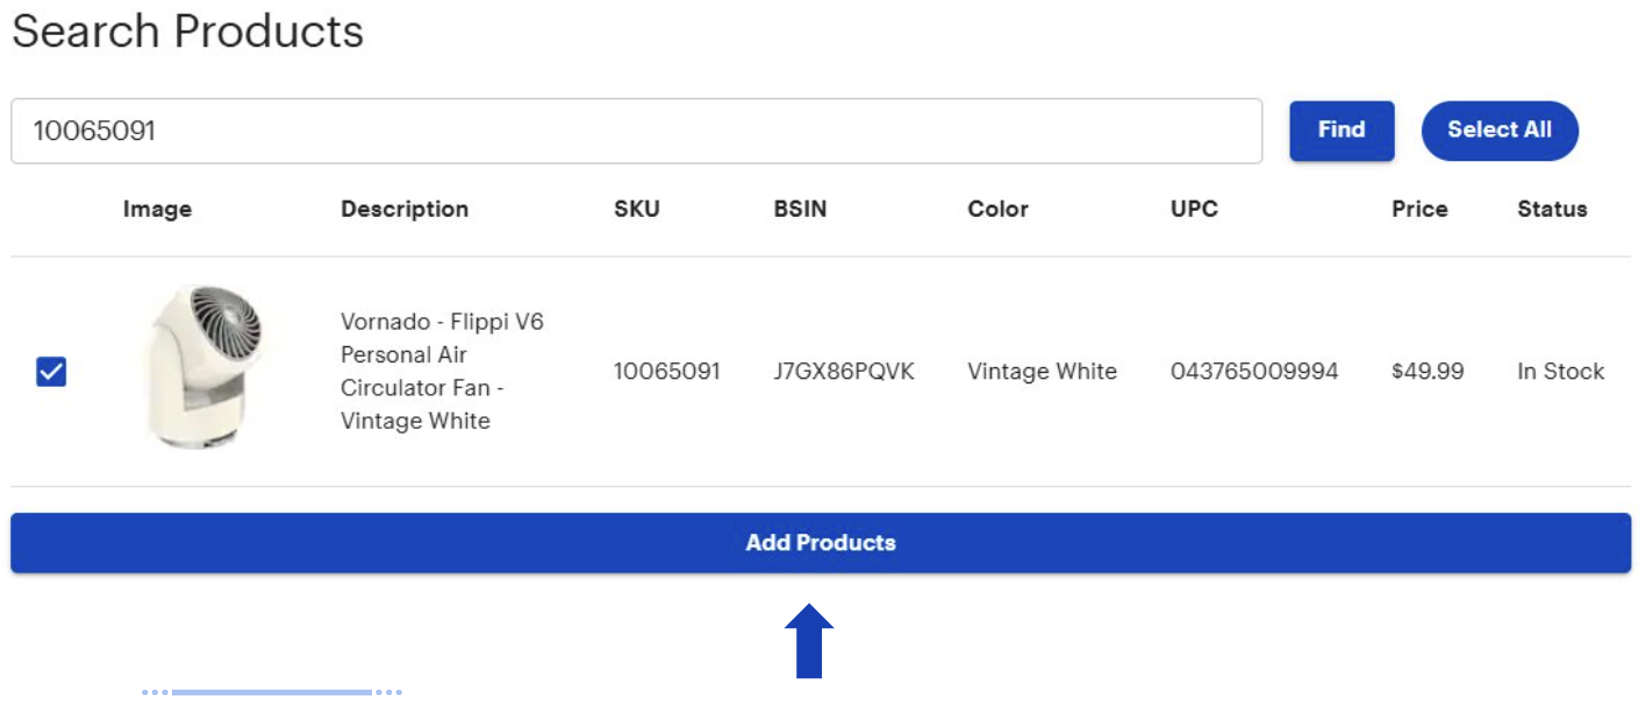The height and width of the screenshot is (710, 1644).
Task: Click the Image column header
Action: click(x=157, y=209)
